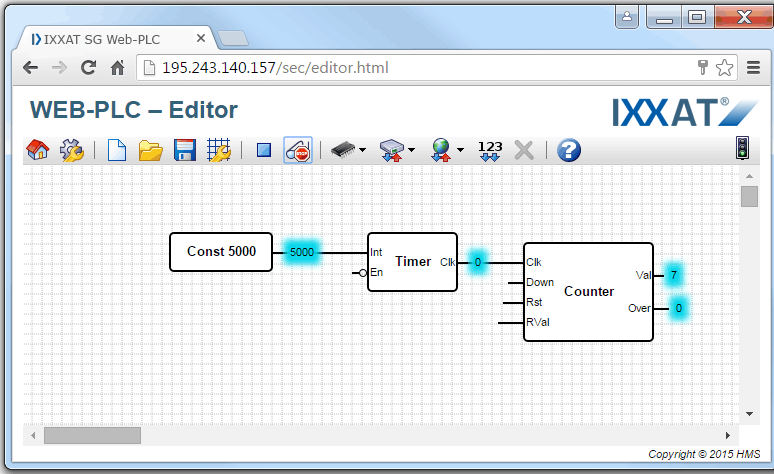Open the Chrome hamburger menu

coord(753,68)
